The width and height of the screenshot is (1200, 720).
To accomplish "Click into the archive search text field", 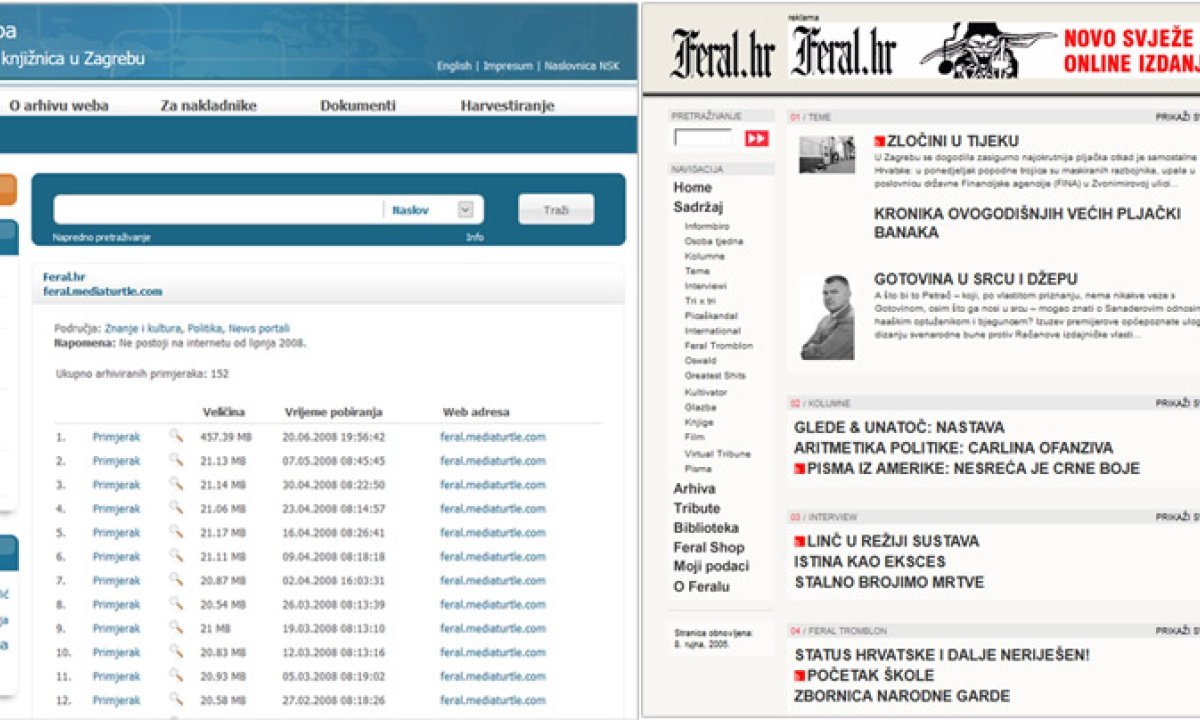I will (218, 210).
